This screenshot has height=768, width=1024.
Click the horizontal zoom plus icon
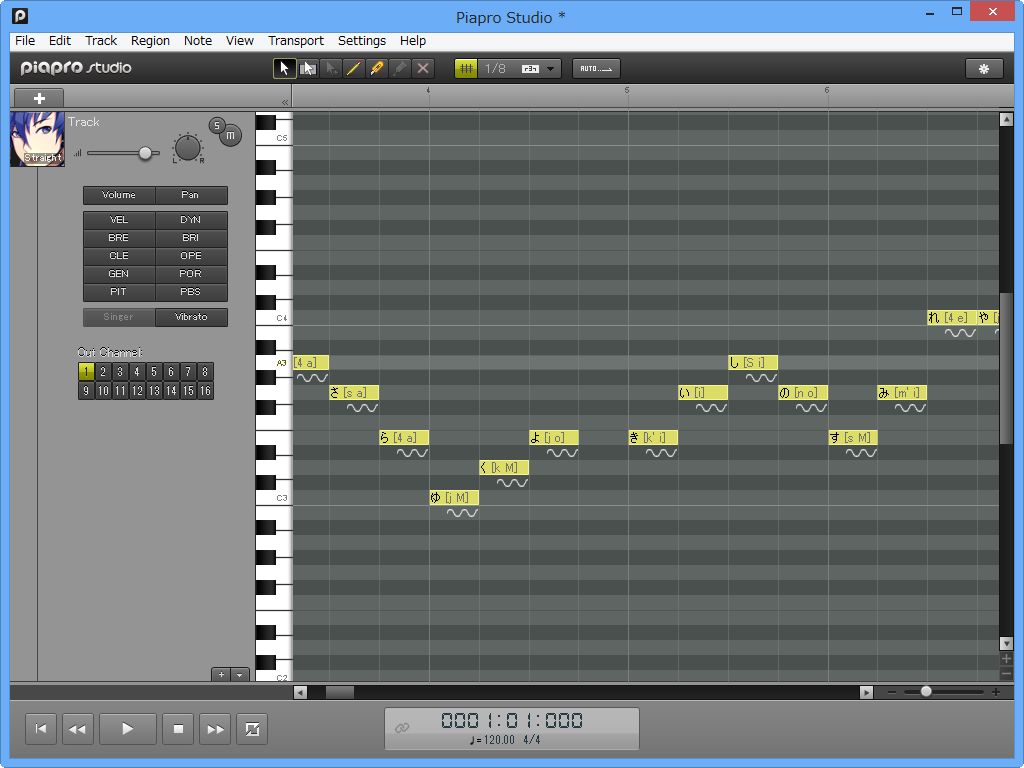996,692
